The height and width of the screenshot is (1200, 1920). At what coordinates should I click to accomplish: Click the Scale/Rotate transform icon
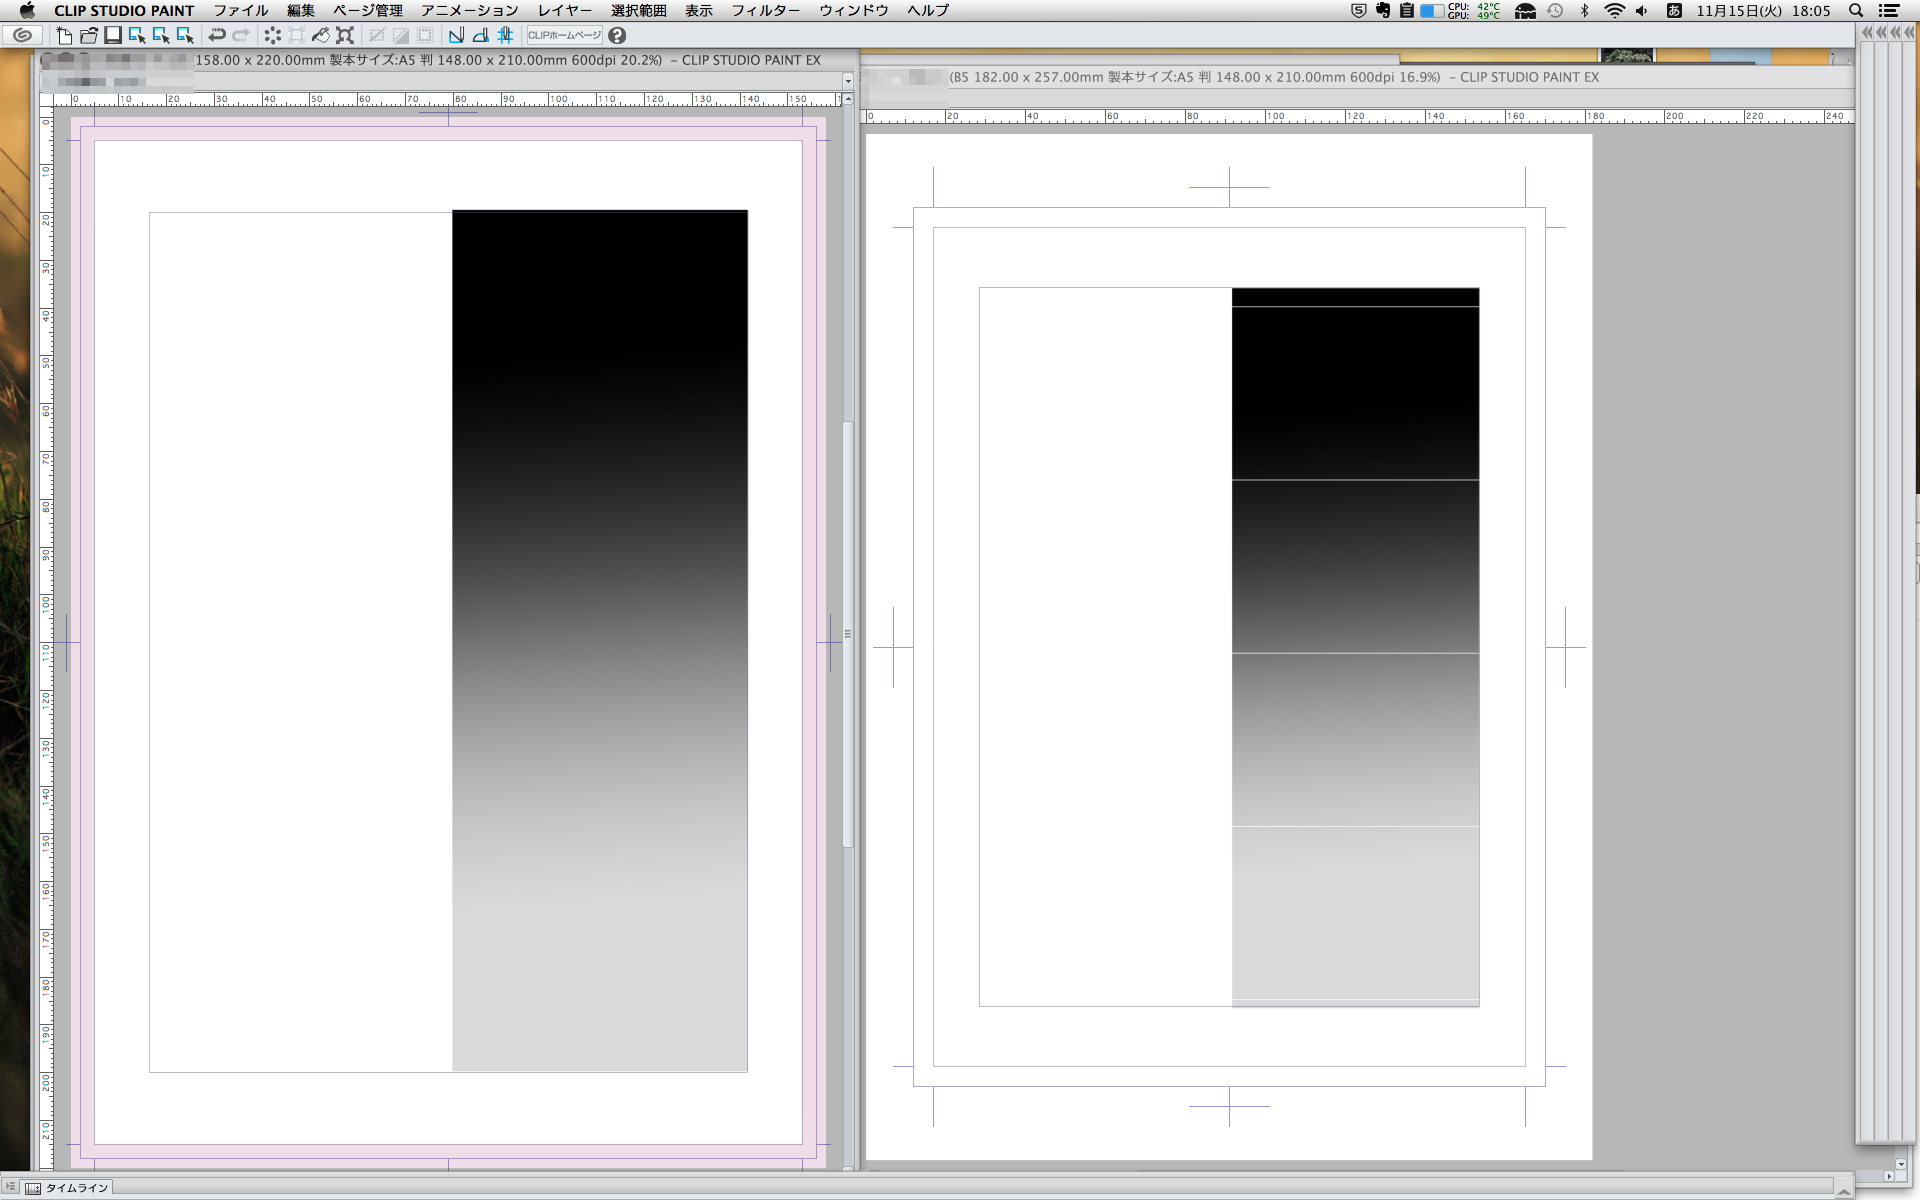click(345, 35)
